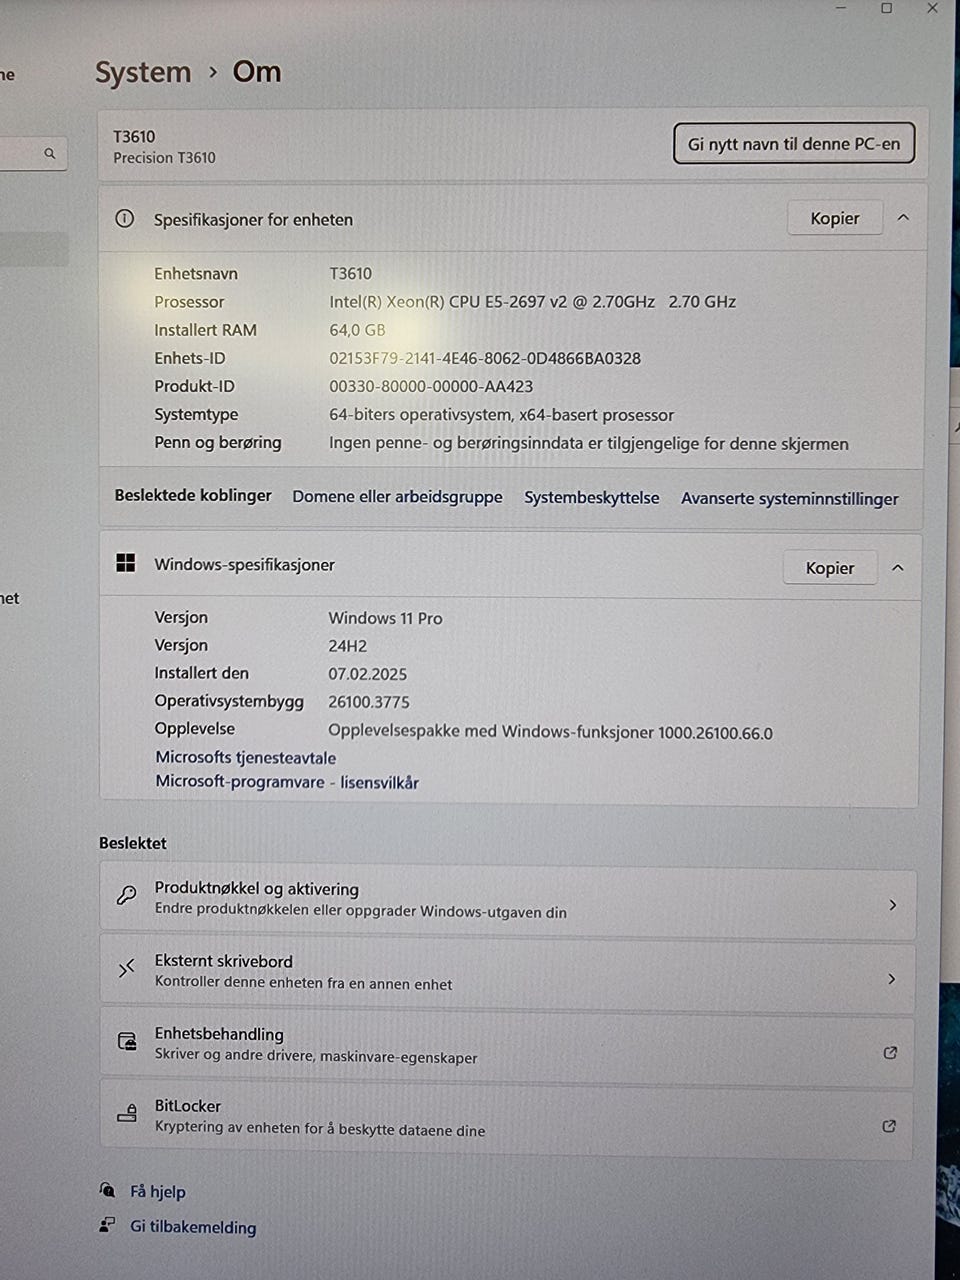Open Produktnøkkel og aktivering chevron

coord(893,905)
